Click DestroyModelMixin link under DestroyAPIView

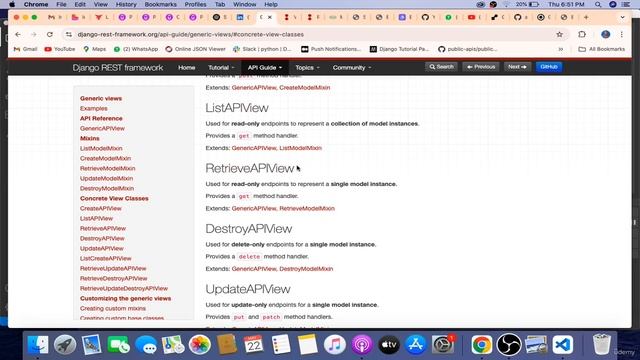pos(306,269)
